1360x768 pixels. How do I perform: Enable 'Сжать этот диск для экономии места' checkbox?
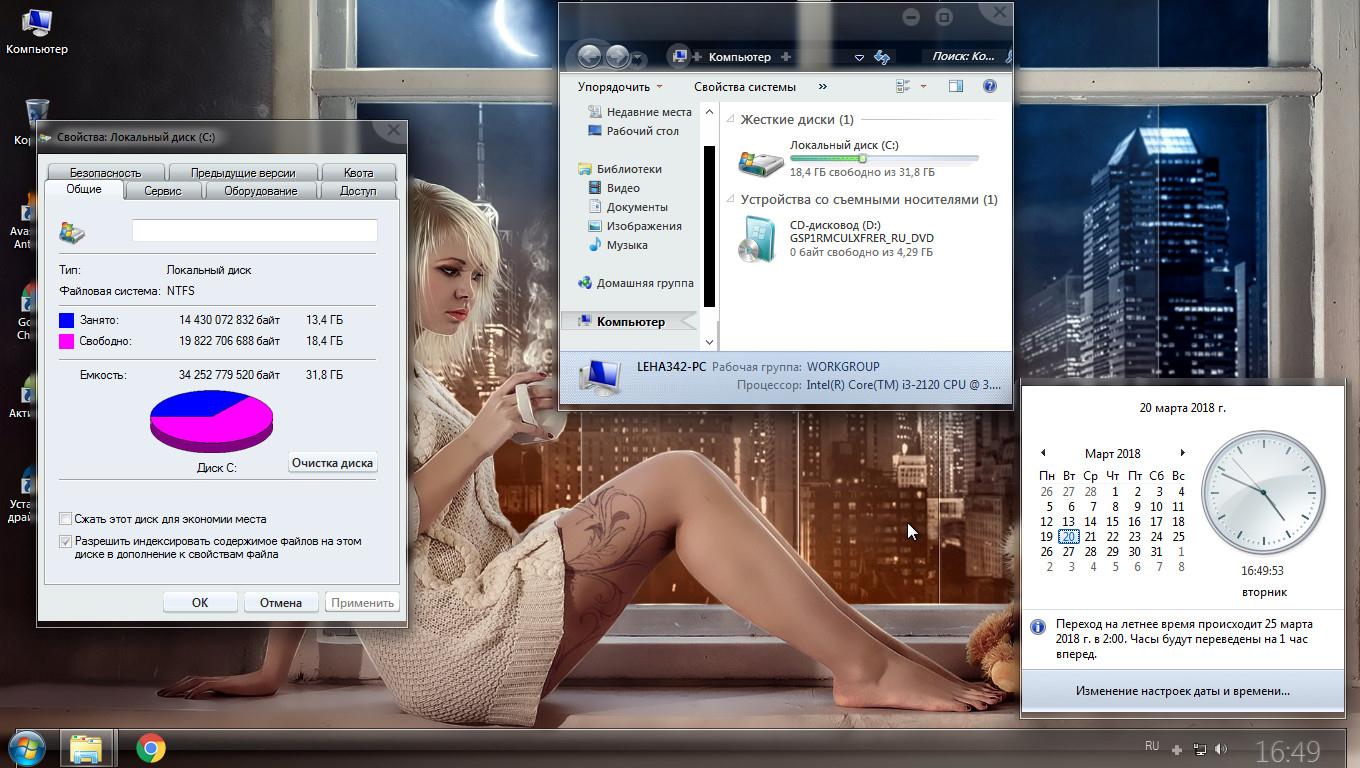pos(65,519)
